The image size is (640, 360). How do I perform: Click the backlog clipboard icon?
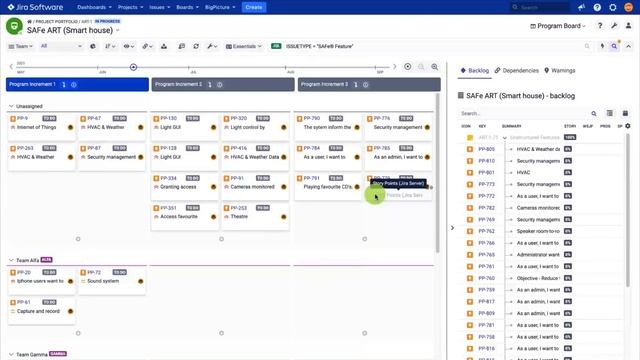click(625, 113)
